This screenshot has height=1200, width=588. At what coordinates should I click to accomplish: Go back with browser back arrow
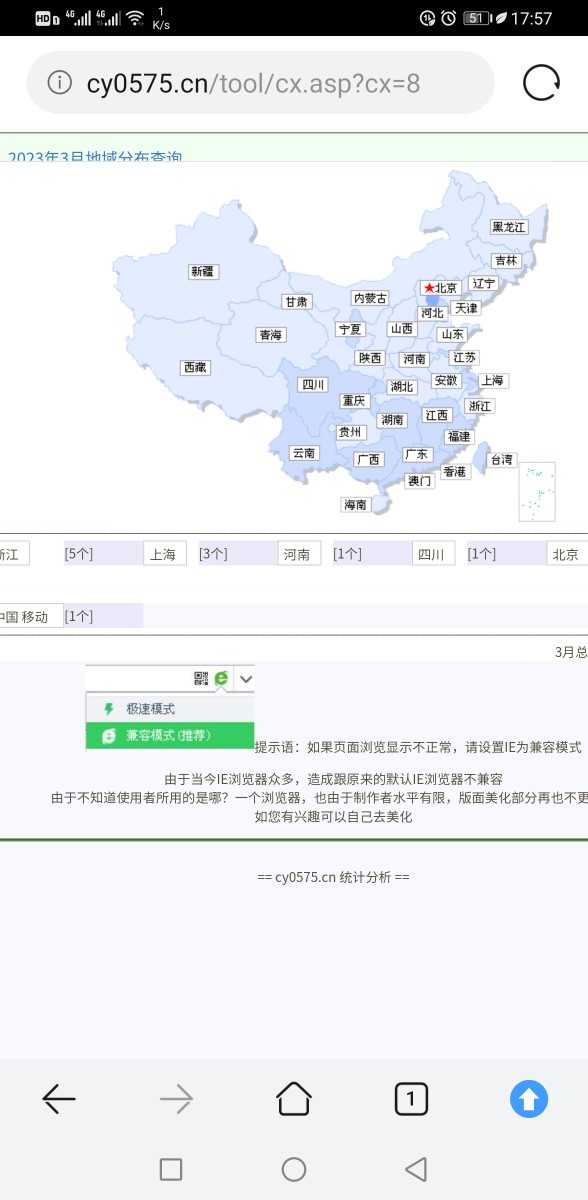(59, 1100)
